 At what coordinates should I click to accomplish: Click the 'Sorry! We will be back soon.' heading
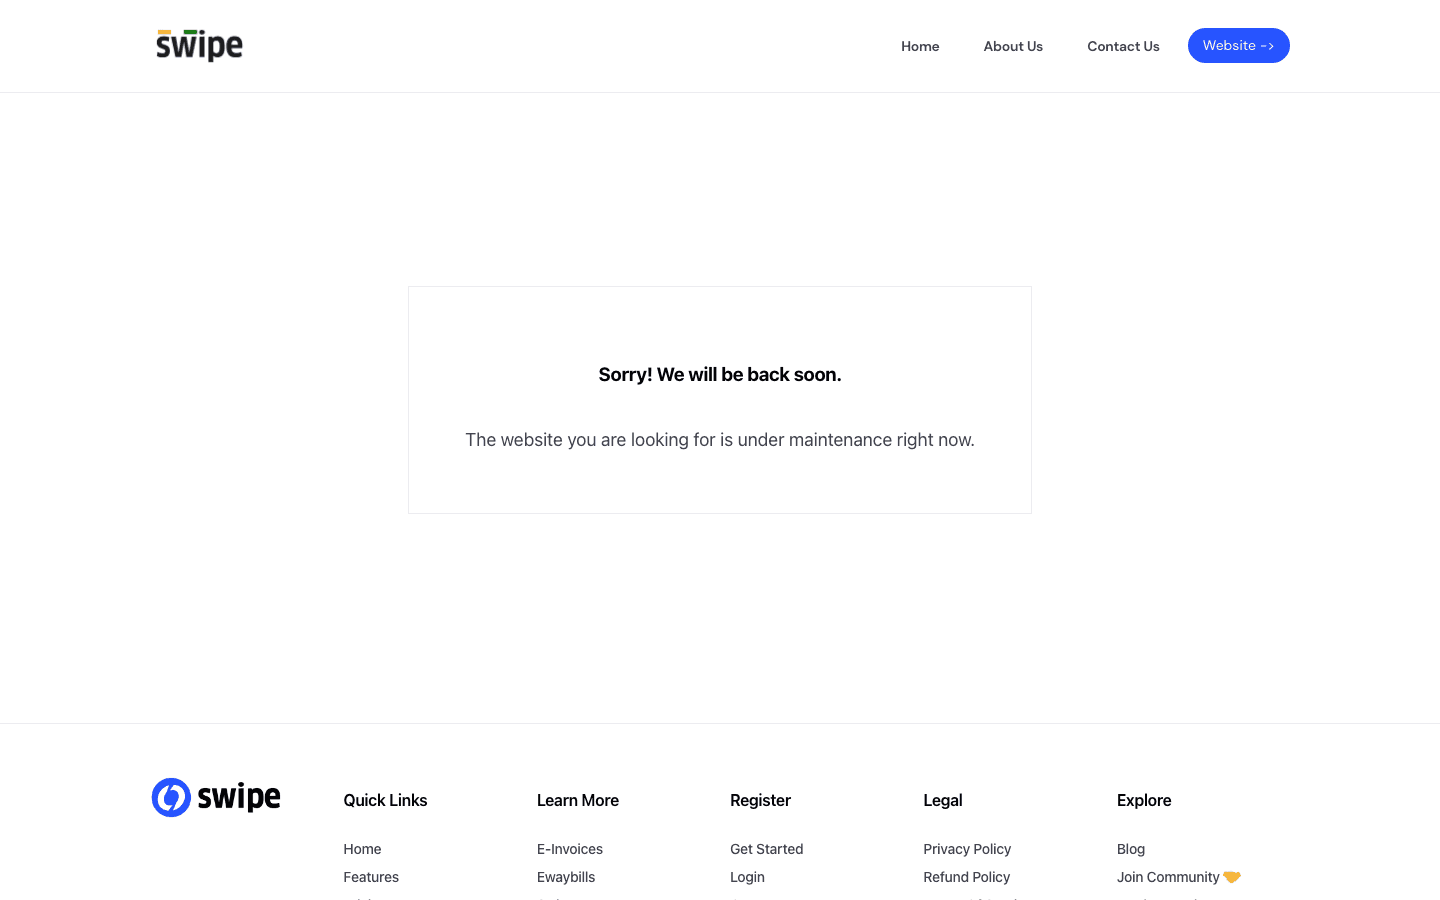tap(720, 375)
